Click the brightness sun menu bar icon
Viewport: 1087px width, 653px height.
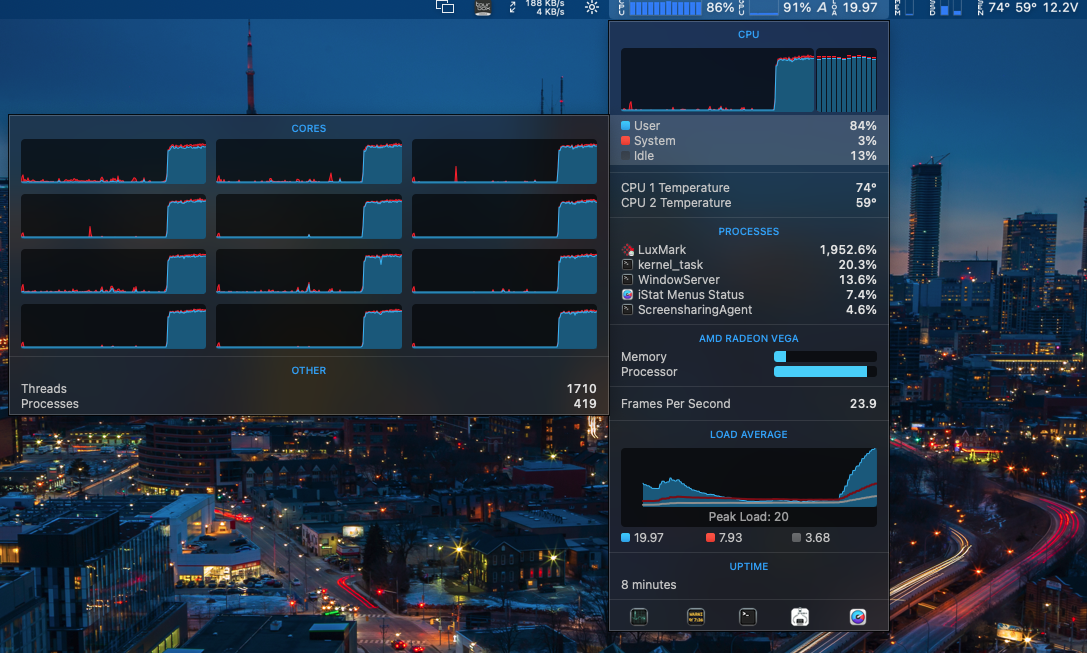point(591,7)
